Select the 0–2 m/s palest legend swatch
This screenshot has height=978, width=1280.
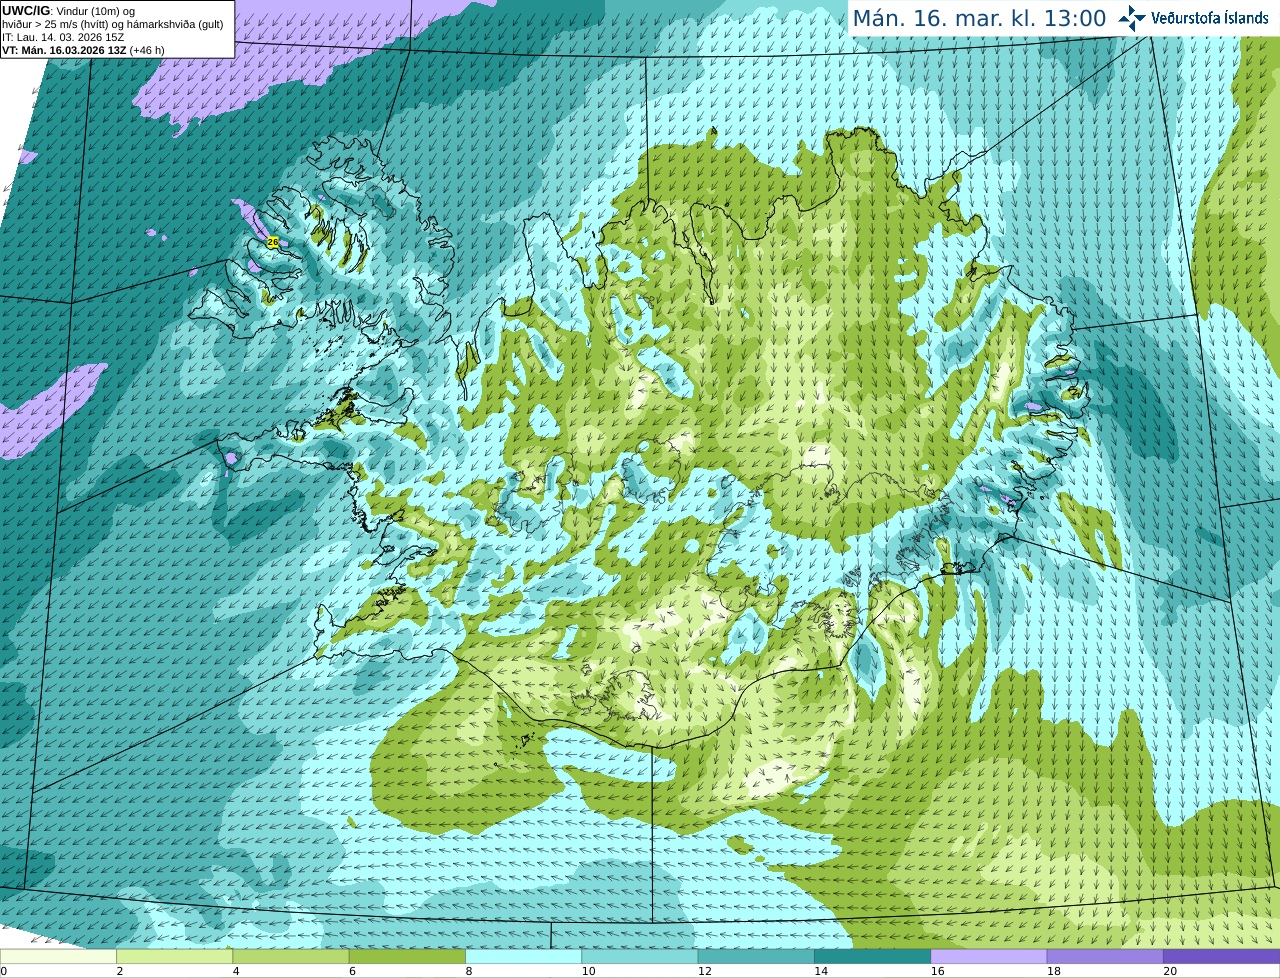tap(58, 957)
